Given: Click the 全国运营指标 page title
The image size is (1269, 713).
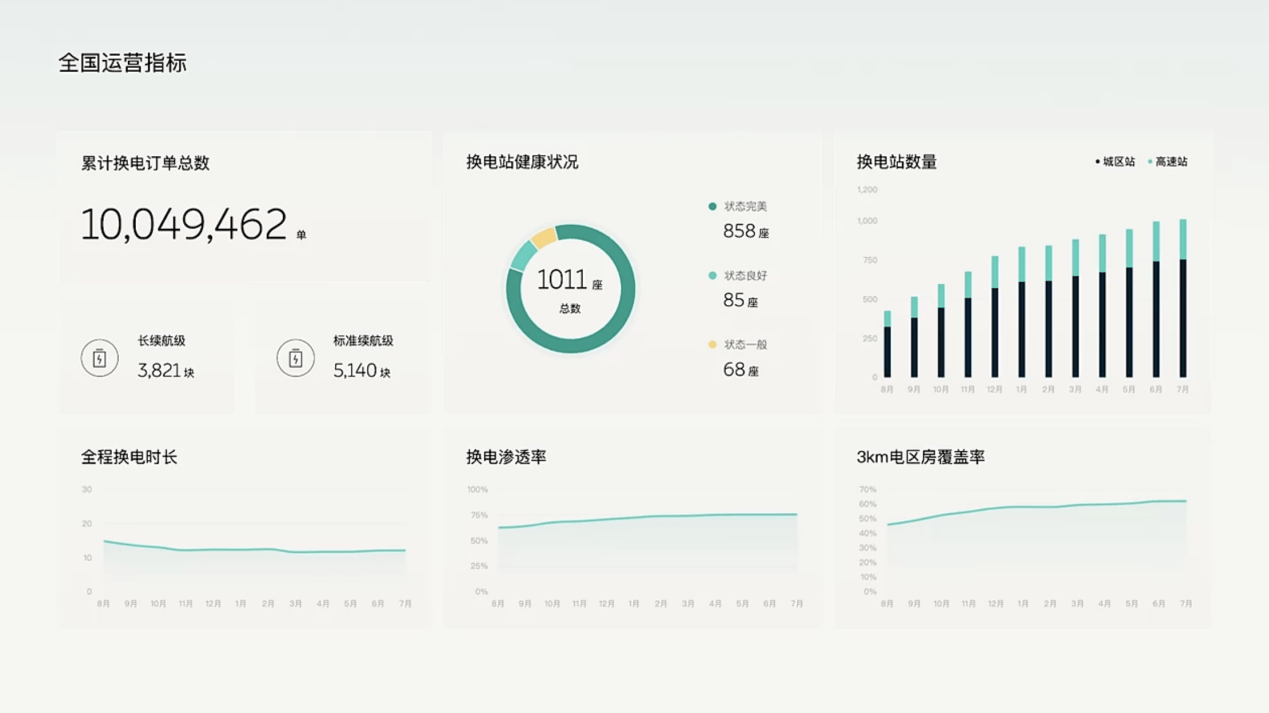Looking at the screenshot, I should pos(122,63).
